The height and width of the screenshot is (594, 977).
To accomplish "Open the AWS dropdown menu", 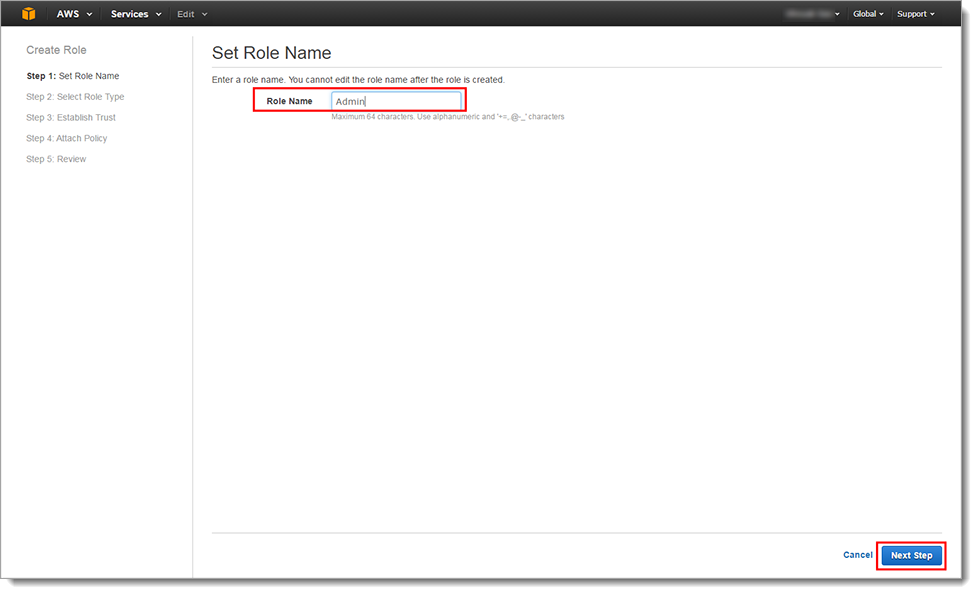I will (74, 14).
